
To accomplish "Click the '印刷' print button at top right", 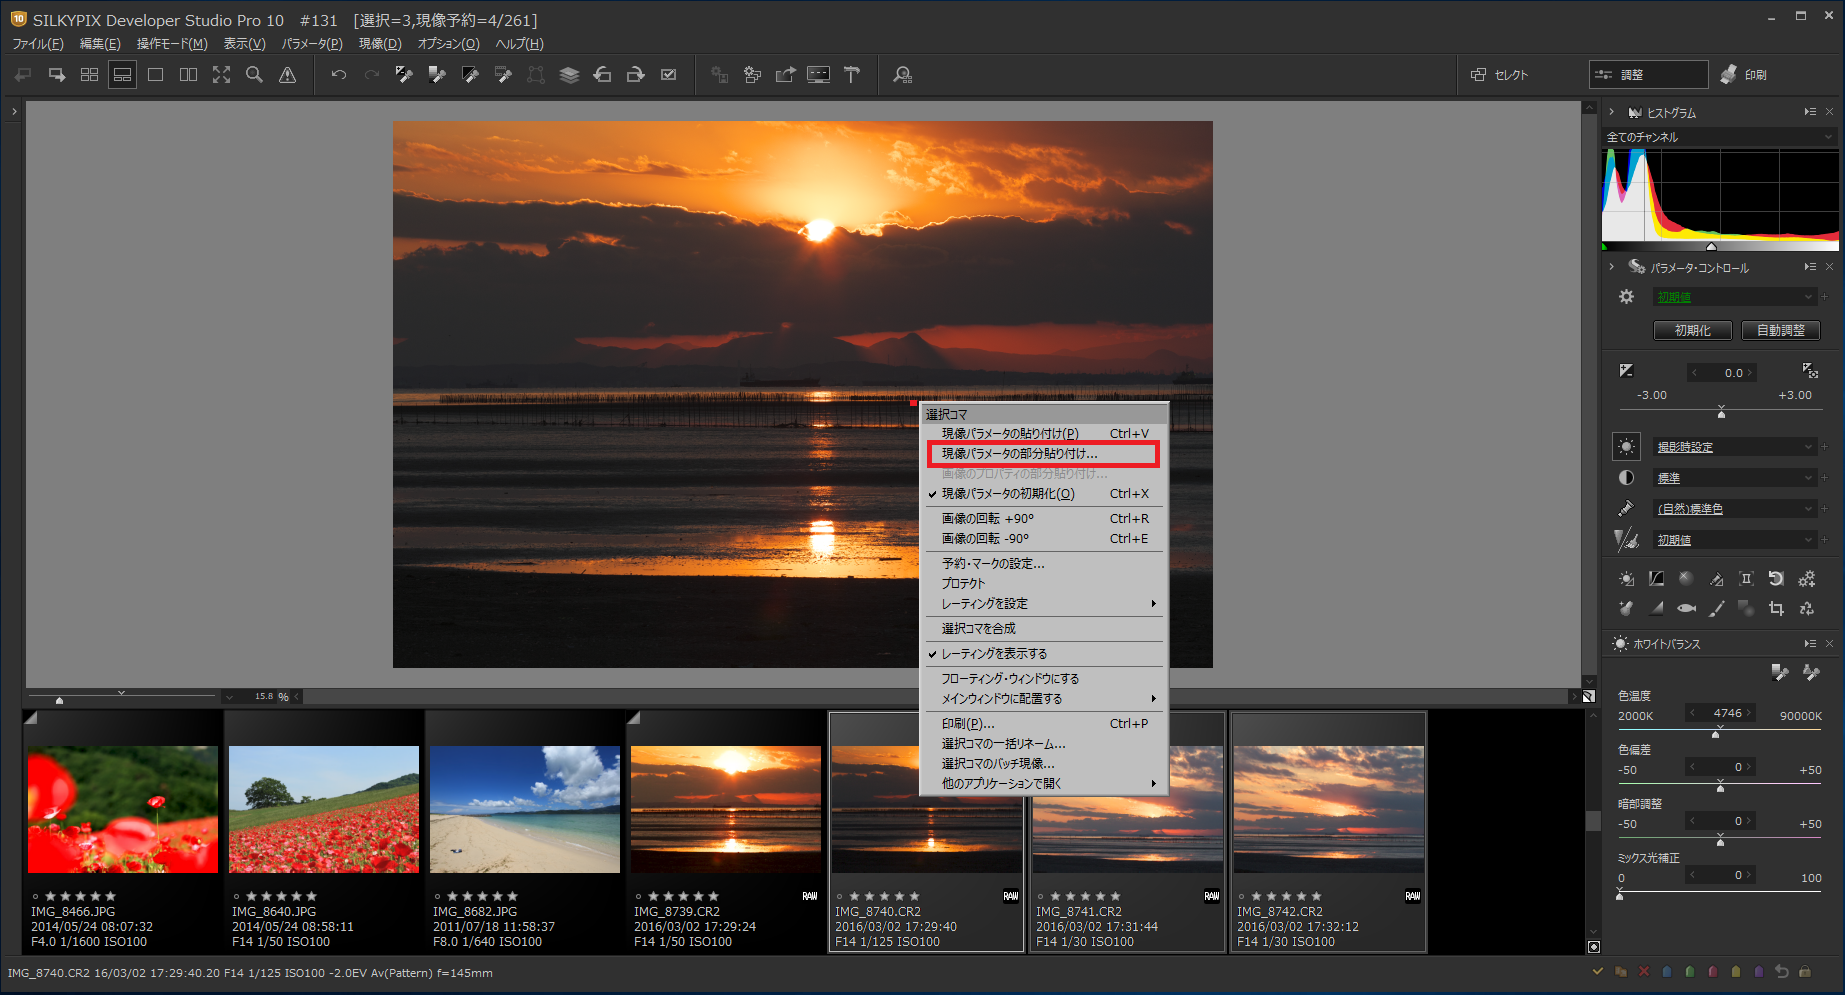I will (x=1743, y=75).
